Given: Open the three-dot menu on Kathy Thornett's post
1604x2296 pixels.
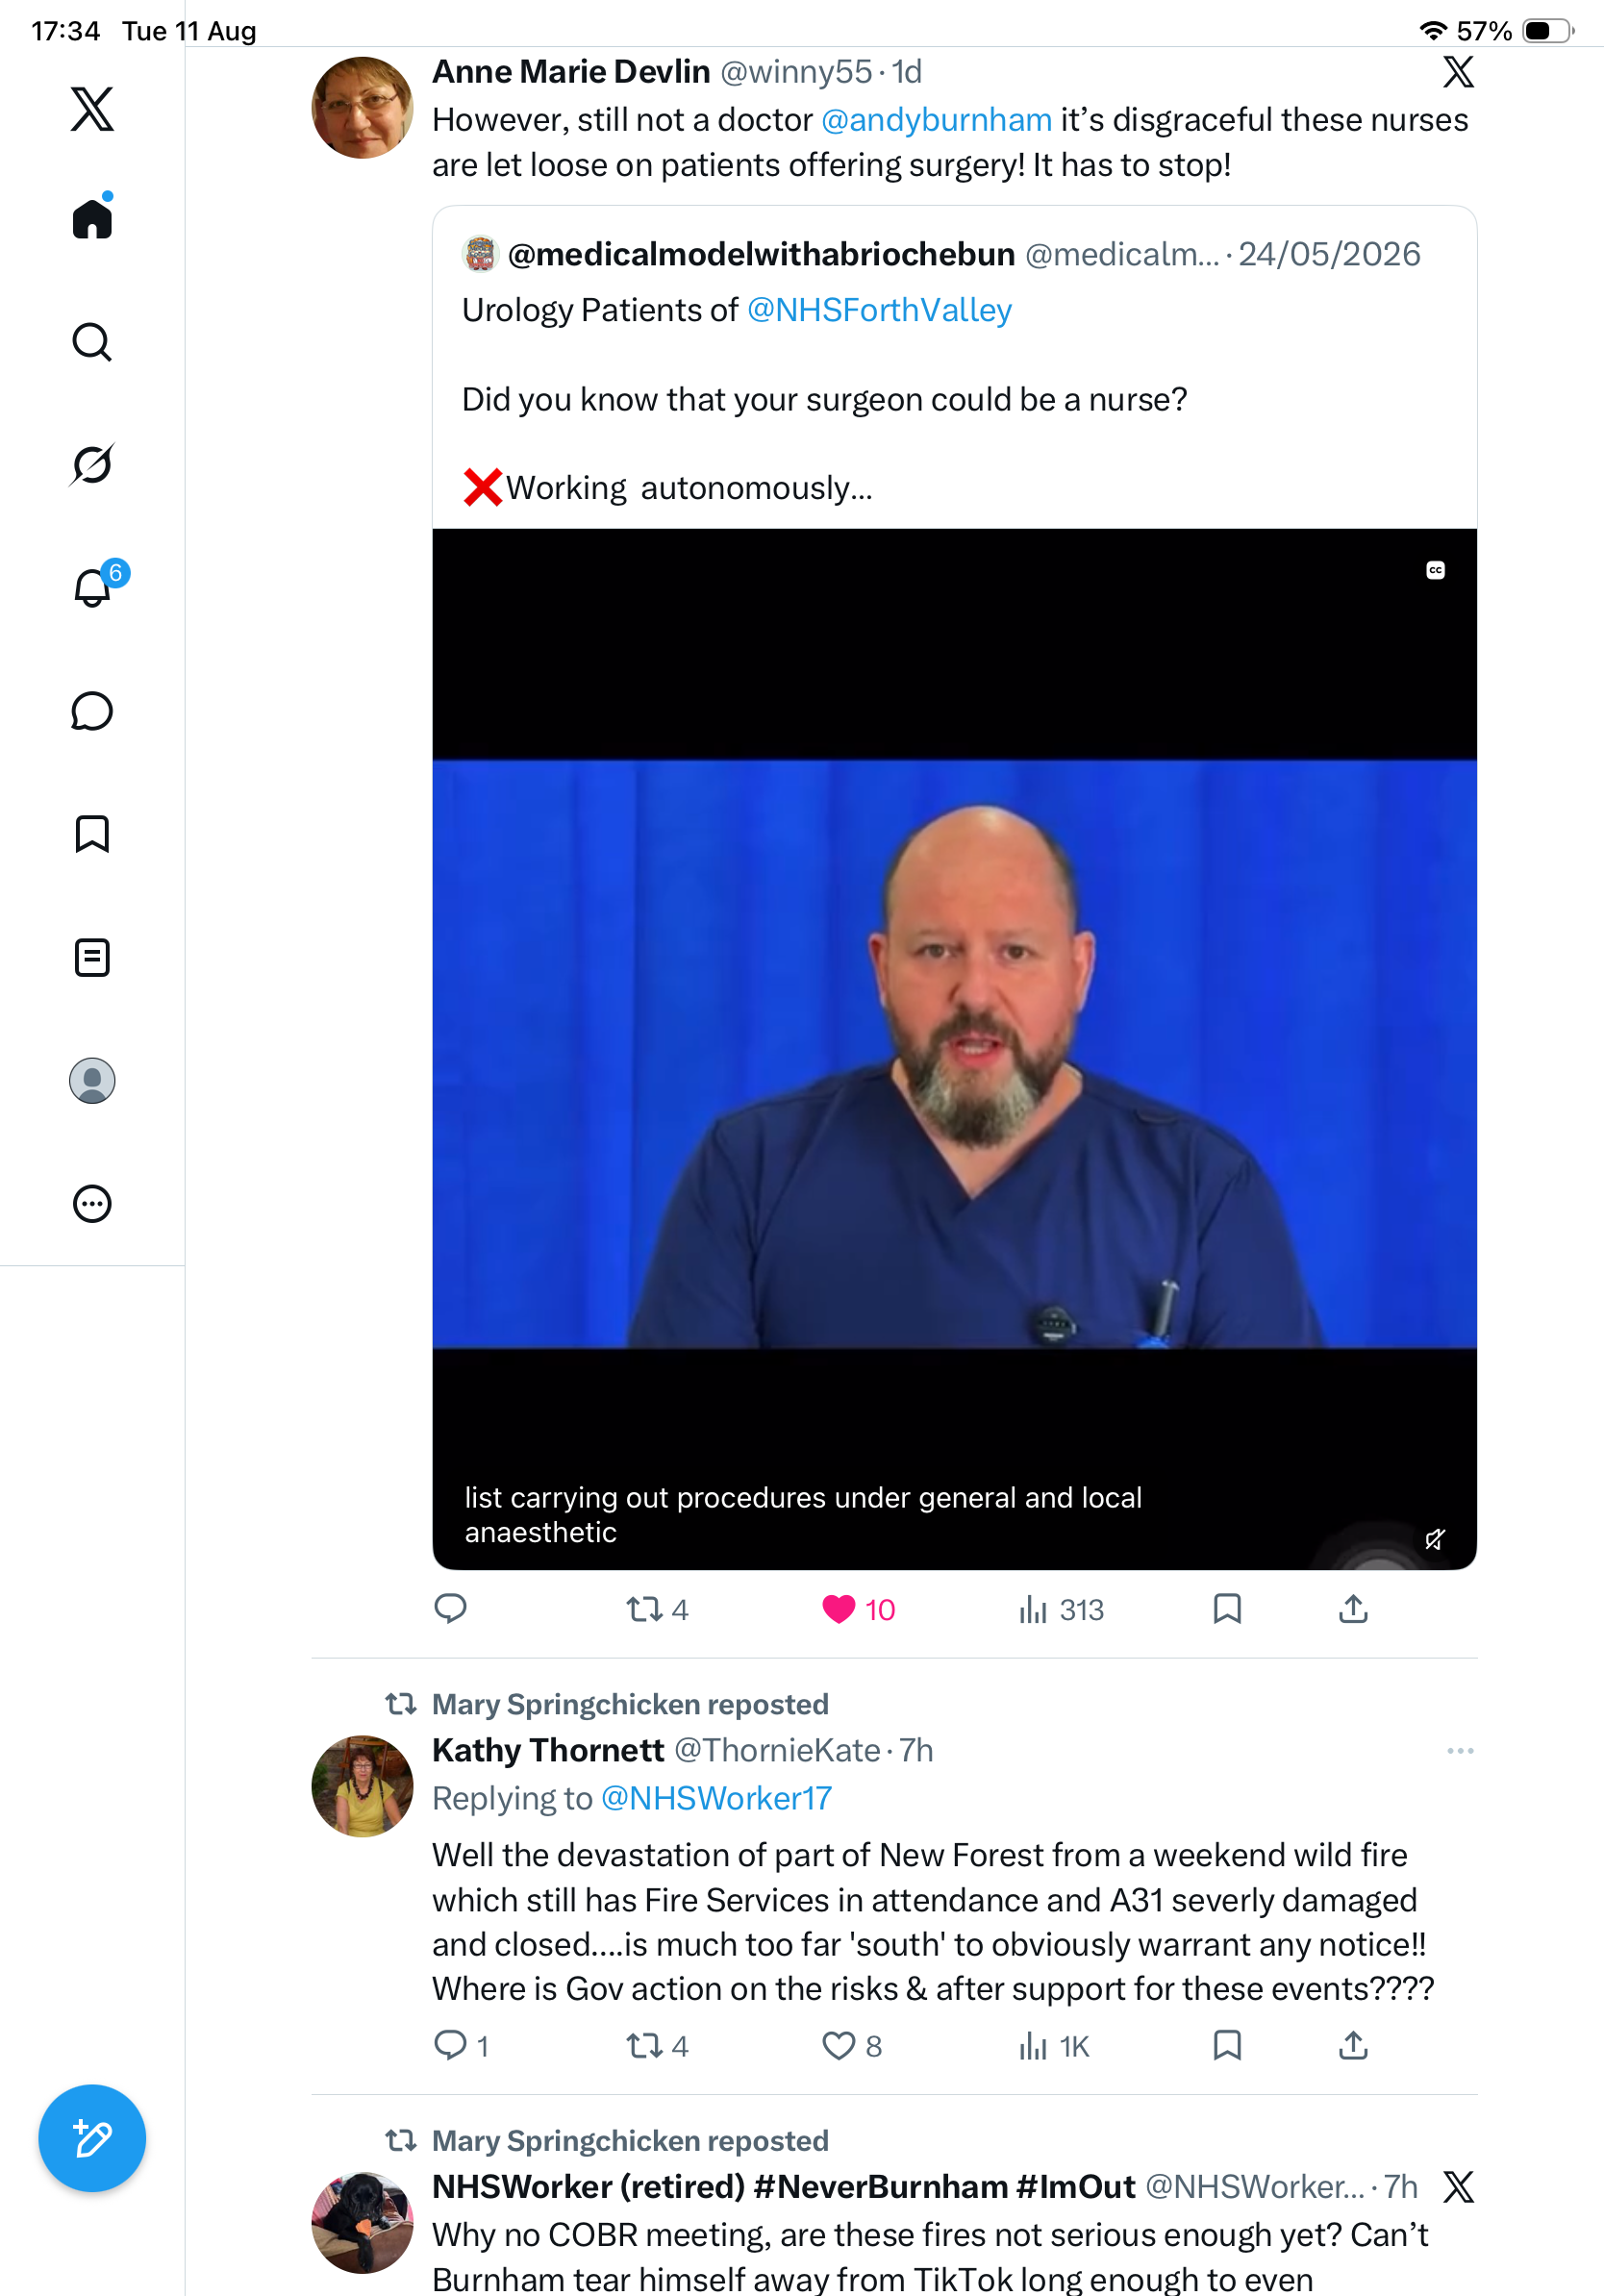Looking at the screenshot, I should 1460,1751.
